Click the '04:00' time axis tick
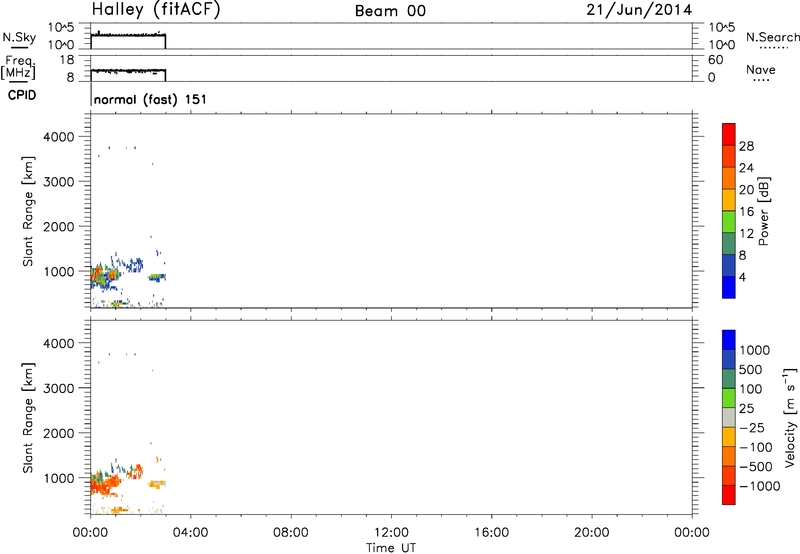 tap(190, 533)
